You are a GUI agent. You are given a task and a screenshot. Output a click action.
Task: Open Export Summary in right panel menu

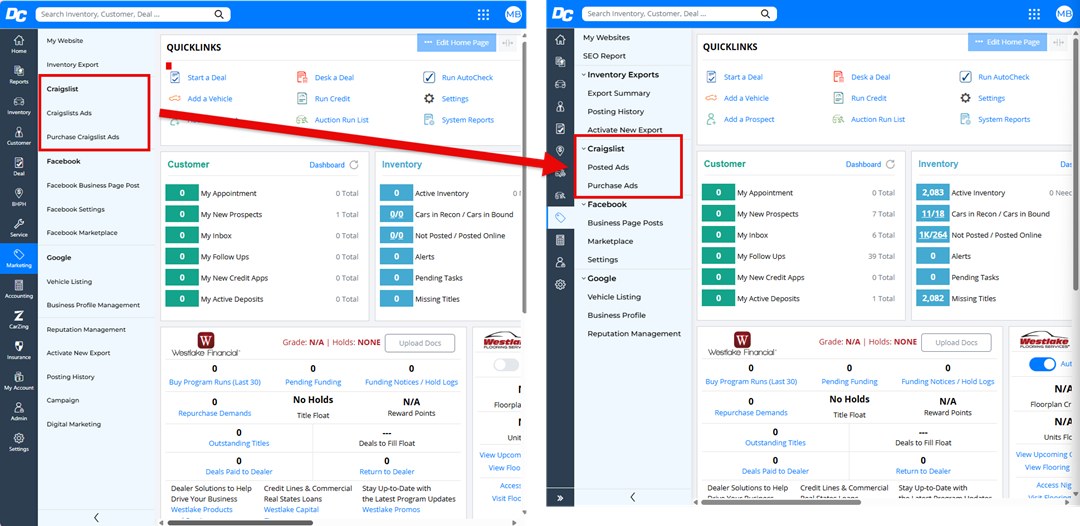coord(619,93)
